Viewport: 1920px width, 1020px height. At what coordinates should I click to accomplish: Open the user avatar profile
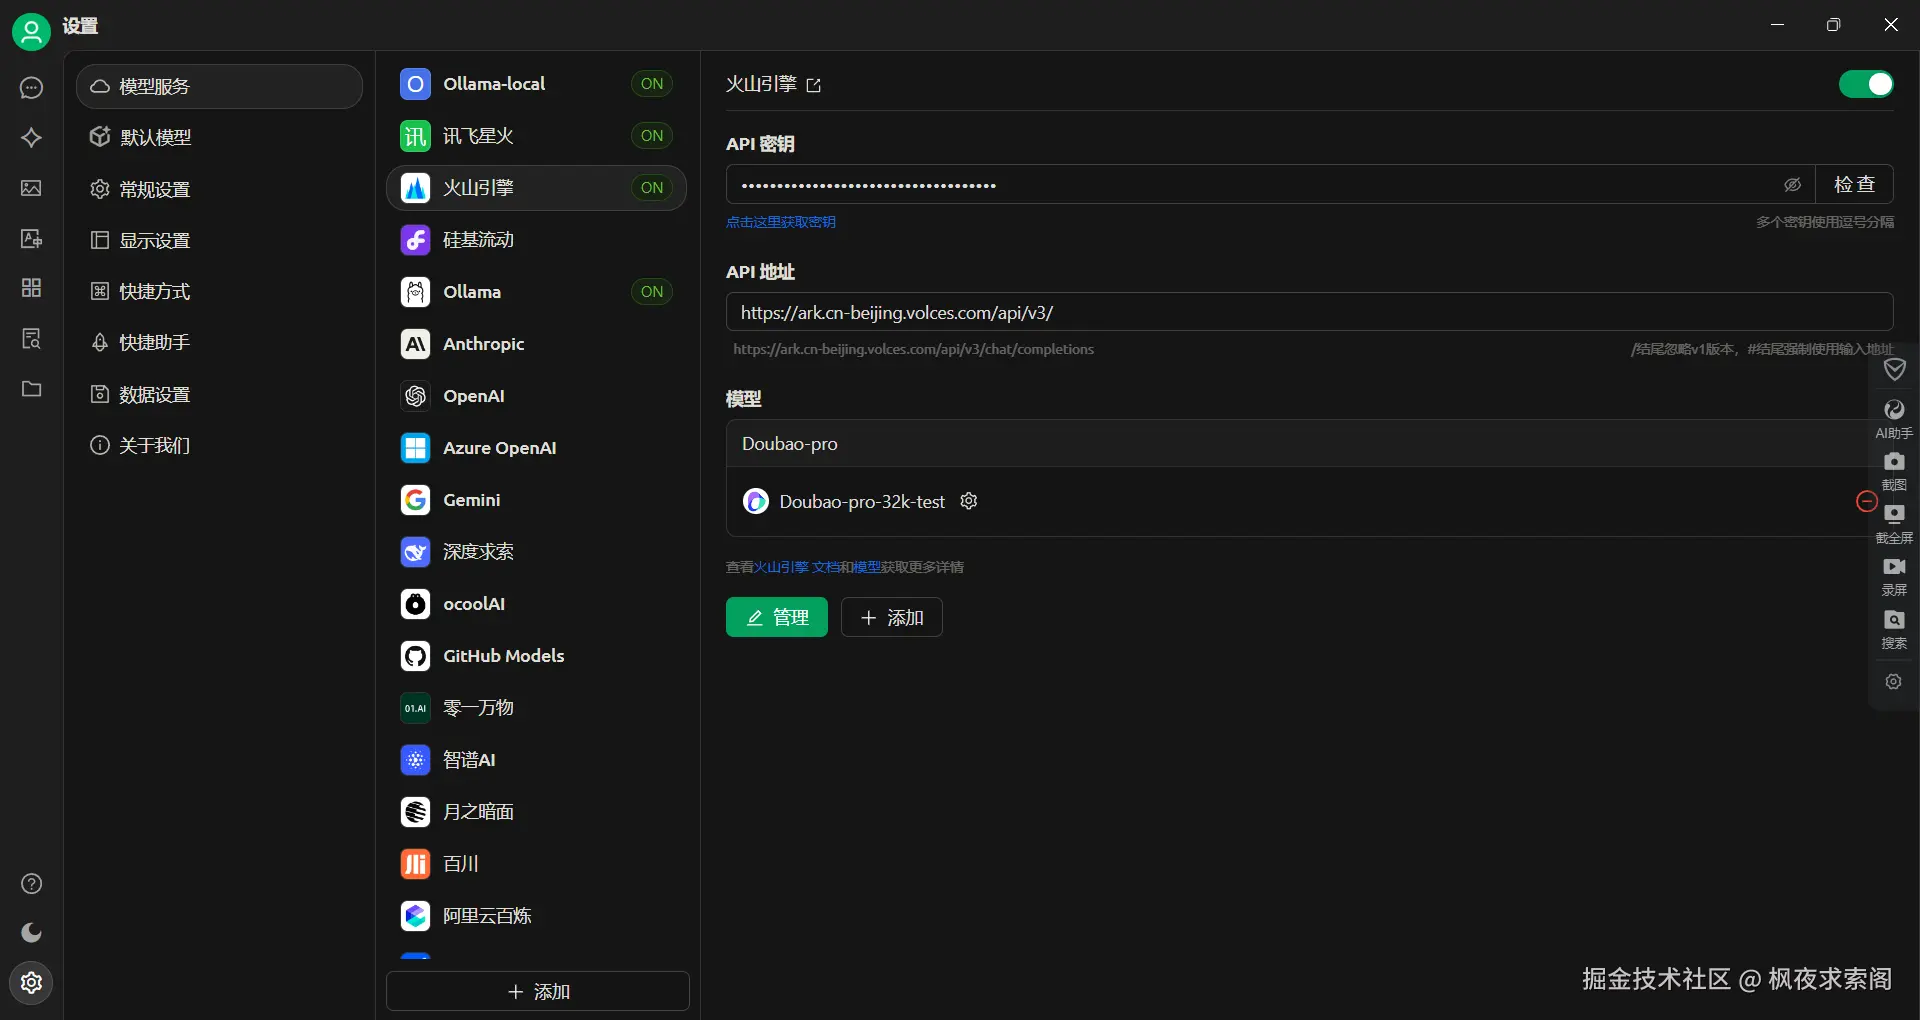(31, 31)
